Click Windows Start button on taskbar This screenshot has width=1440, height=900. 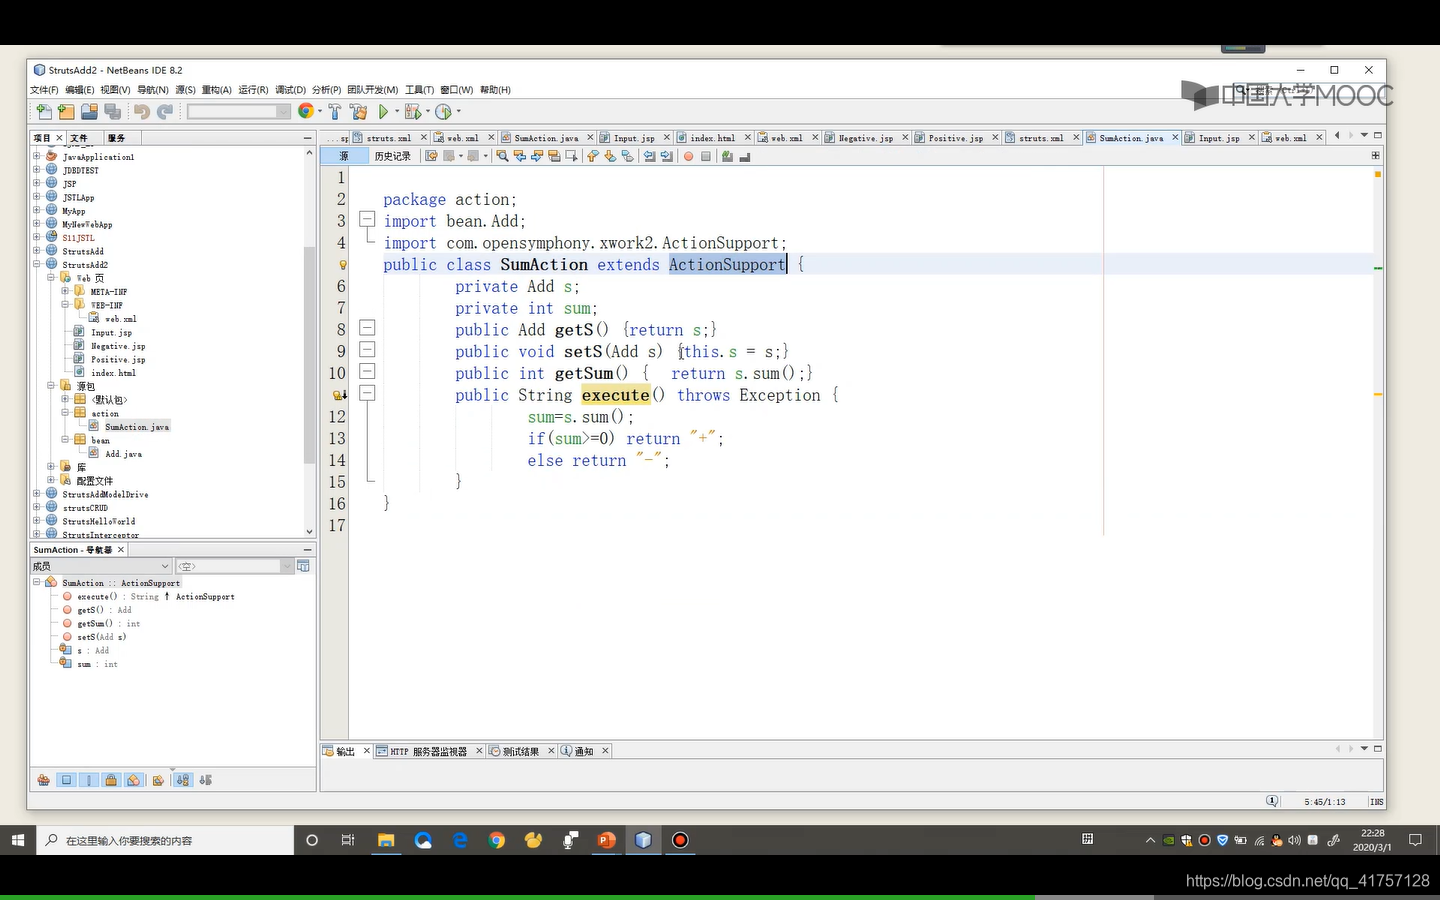tap(17, 840)
